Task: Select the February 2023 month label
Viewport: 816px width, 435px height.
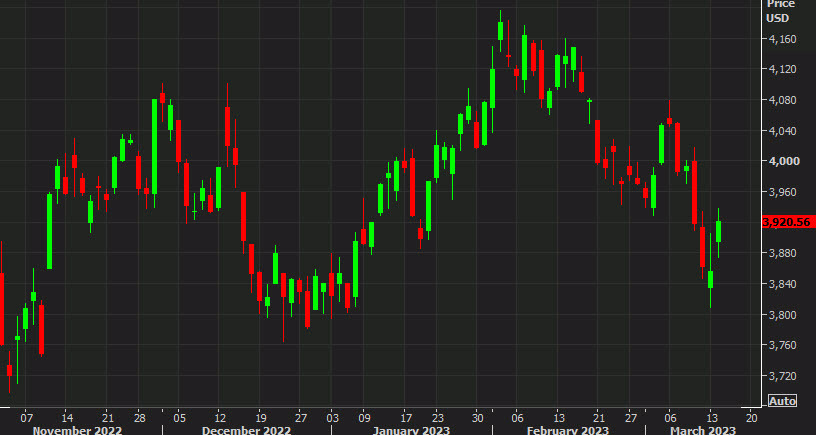Action: tap(567, 430)
